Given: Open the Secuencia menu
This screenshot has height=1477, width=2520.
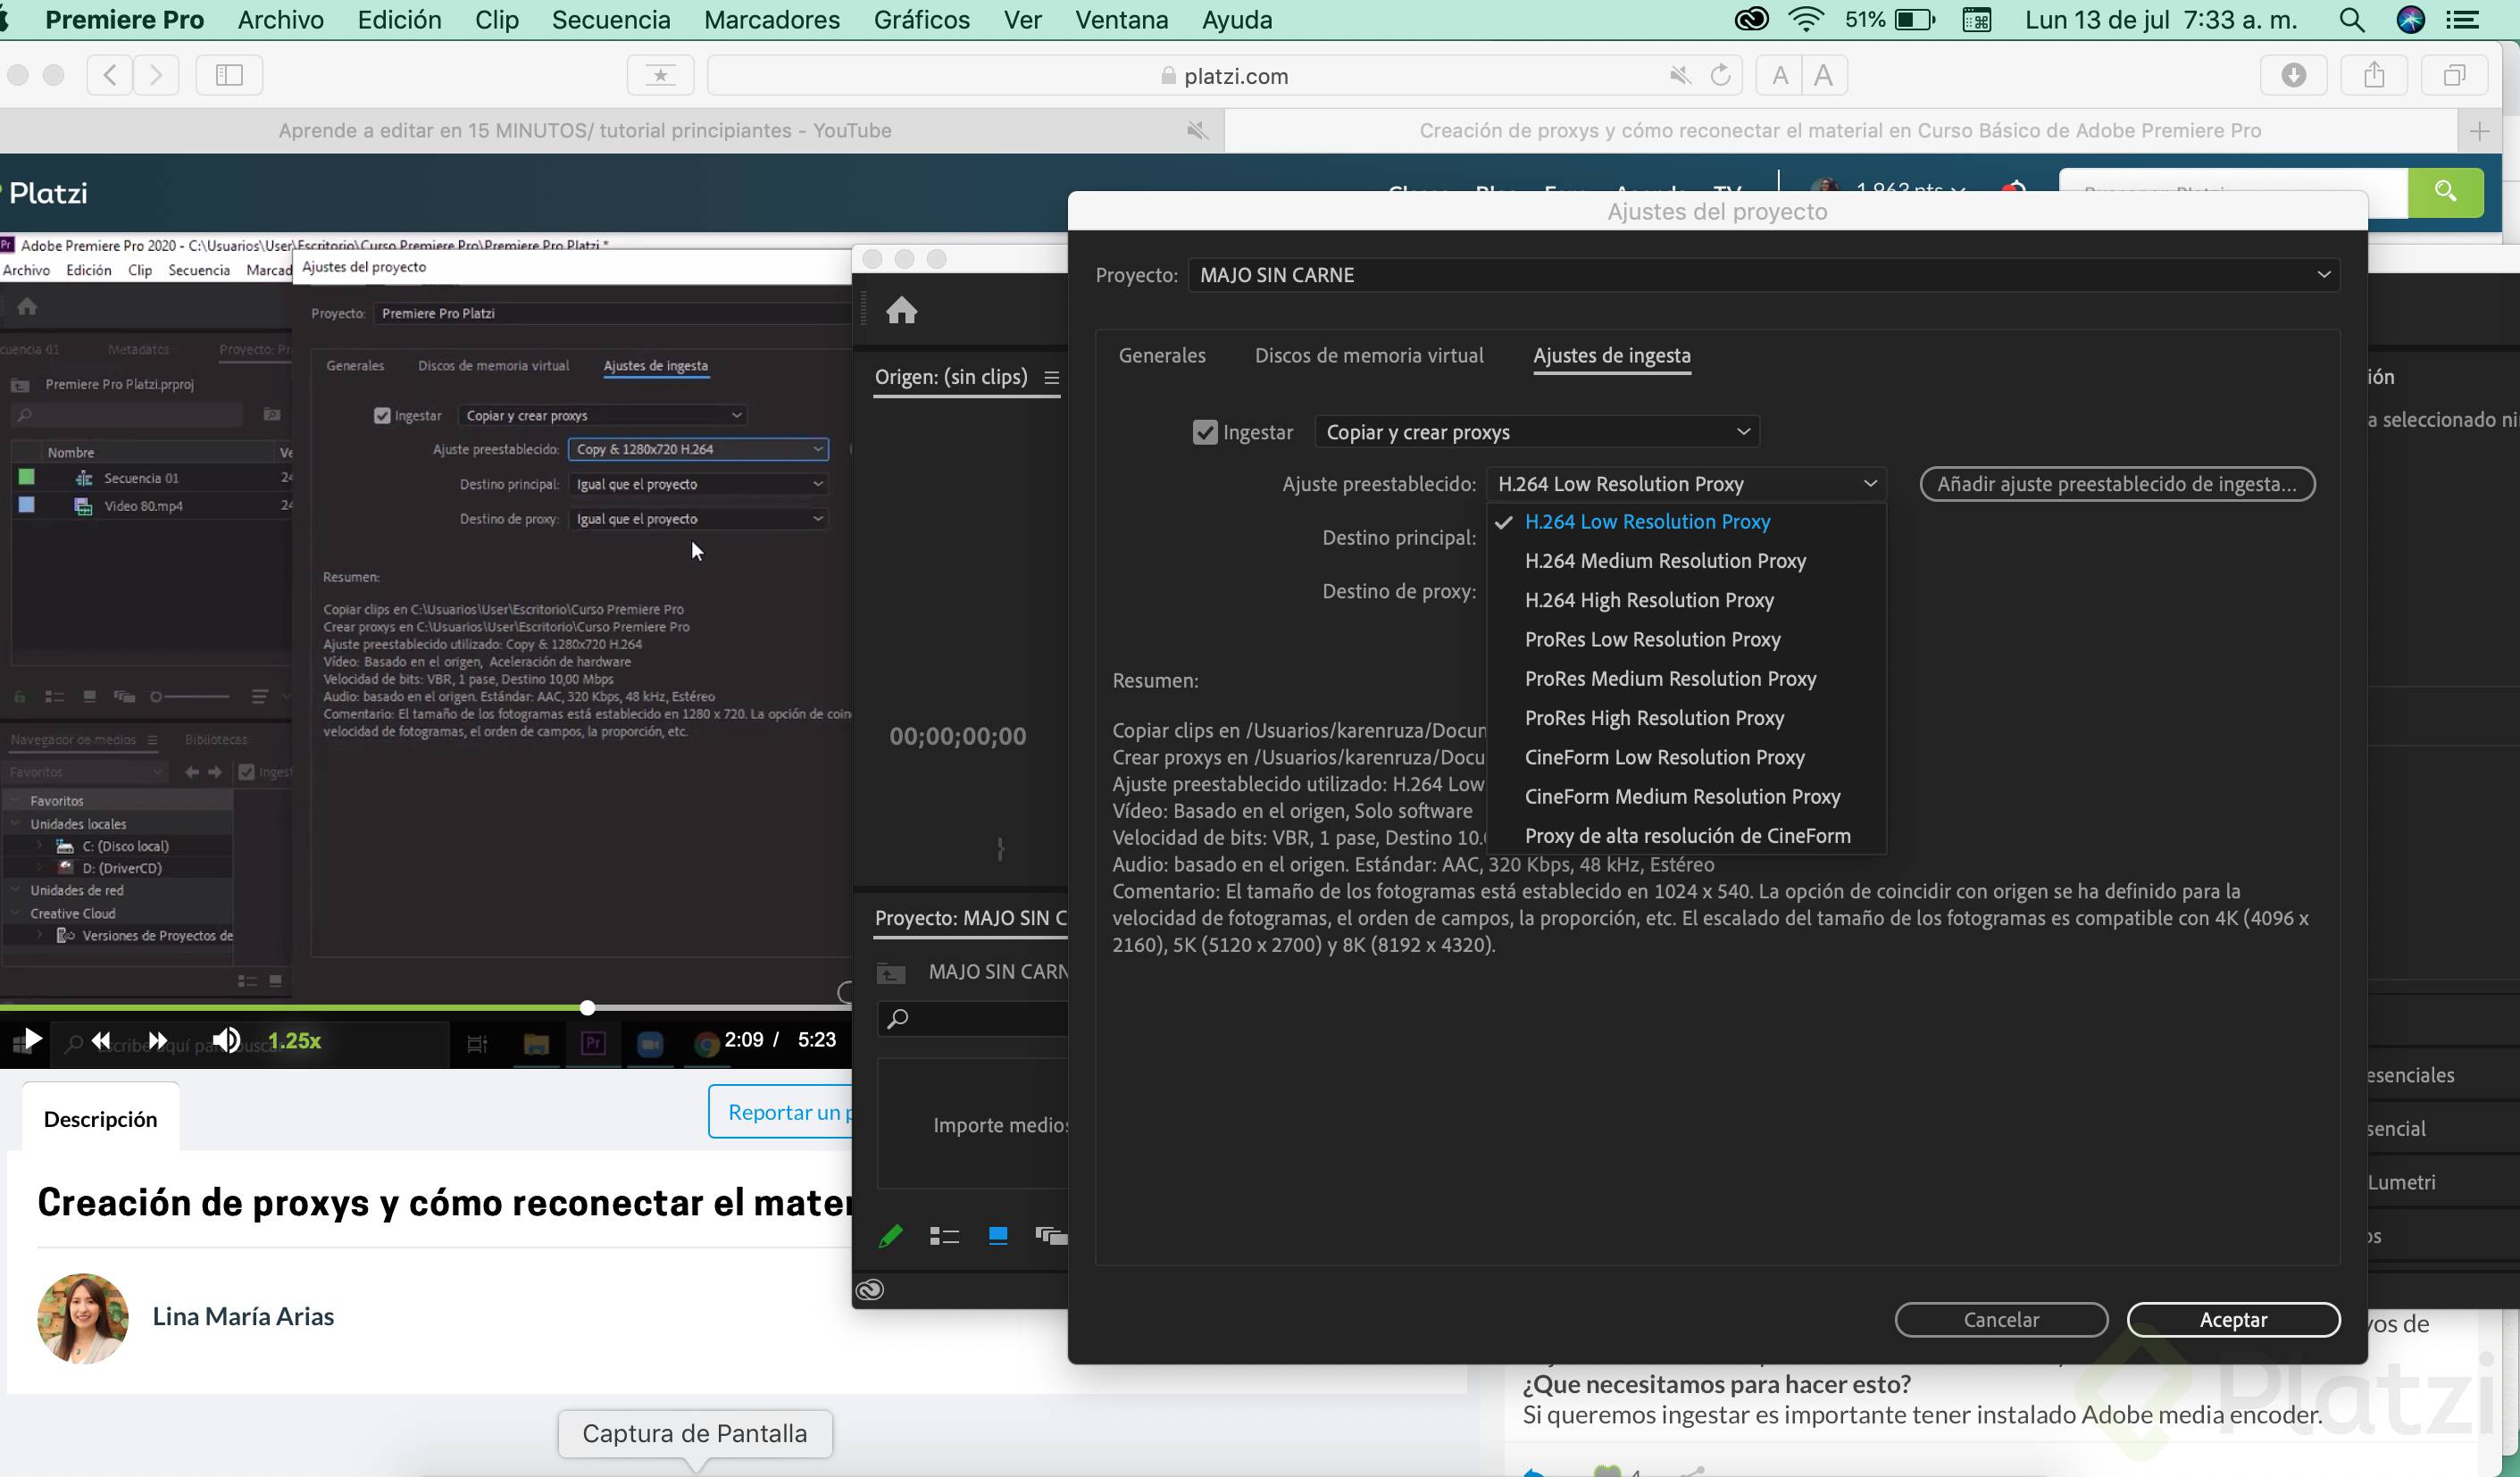Looking at the screenshot, I should click(610, 20).
